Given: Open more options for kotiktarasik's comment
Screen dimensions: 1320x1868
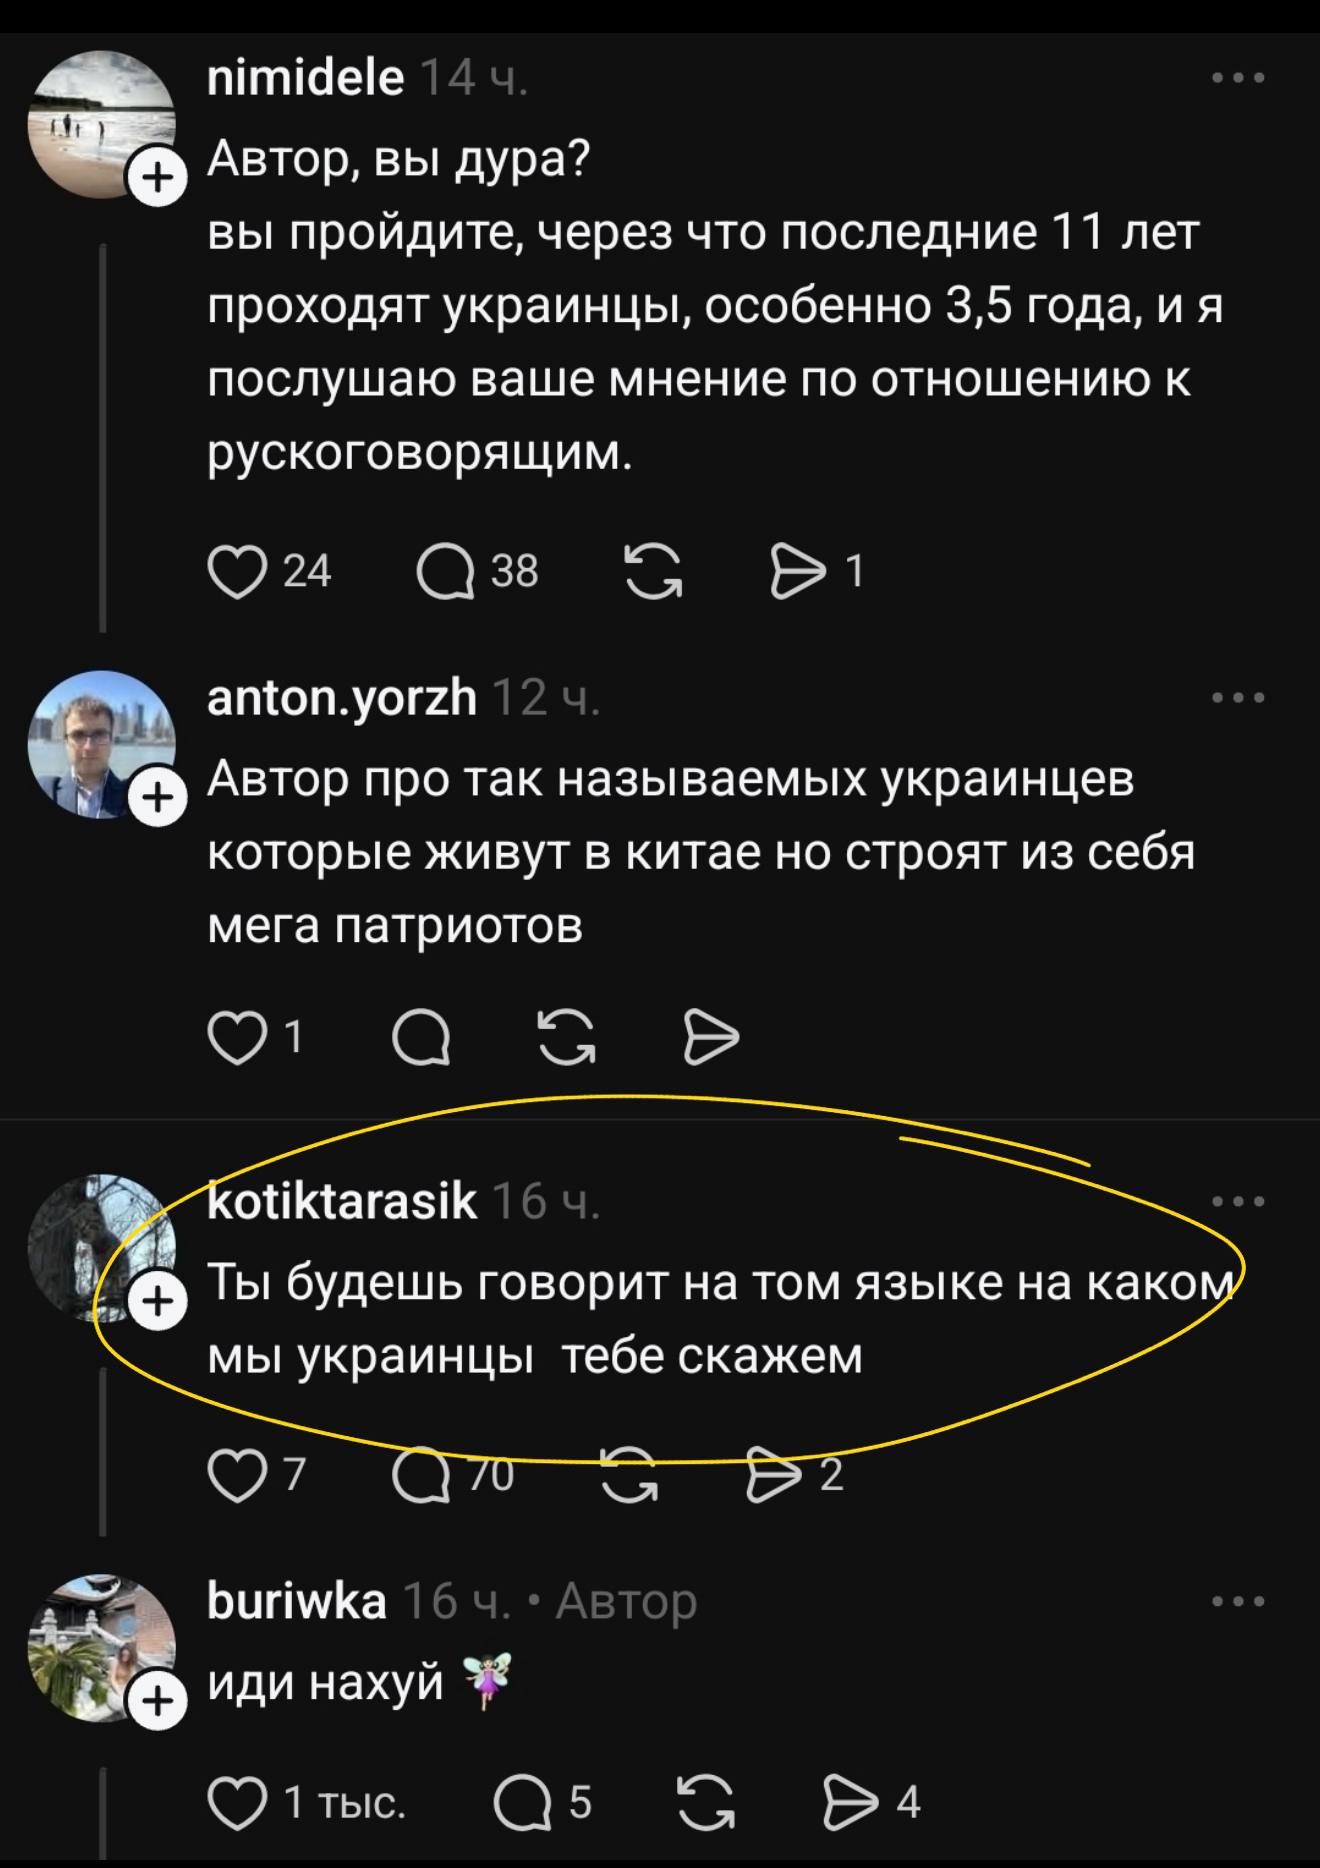Looking at the screenshot, I should tap(1238, 1201).
